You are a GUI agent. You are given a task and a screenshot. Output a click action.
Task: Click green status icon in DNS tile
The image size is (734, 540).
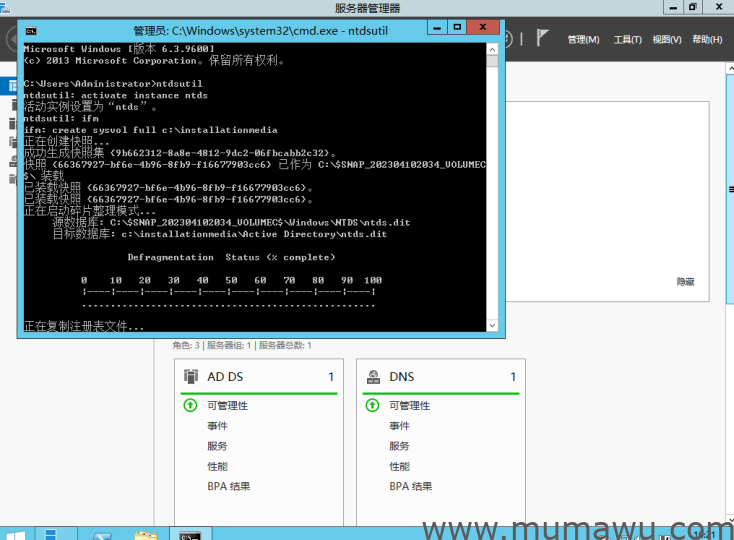(373, 406)
